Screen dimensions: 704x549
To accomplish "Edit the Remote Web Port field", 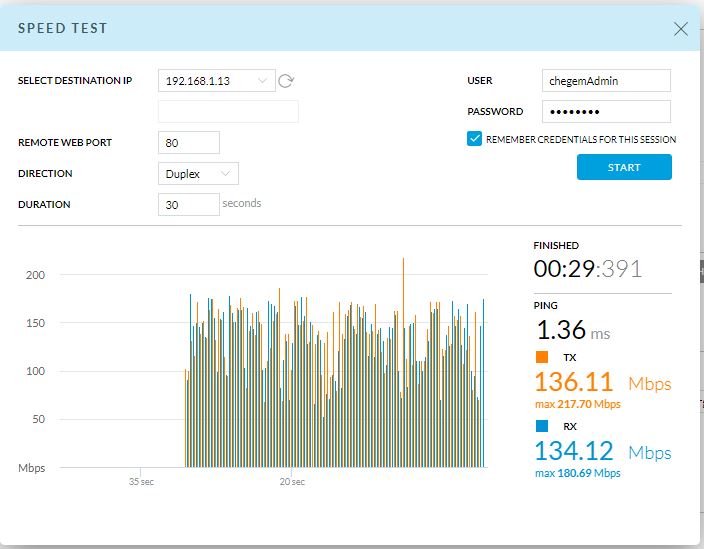I will [x=189, y=143].
